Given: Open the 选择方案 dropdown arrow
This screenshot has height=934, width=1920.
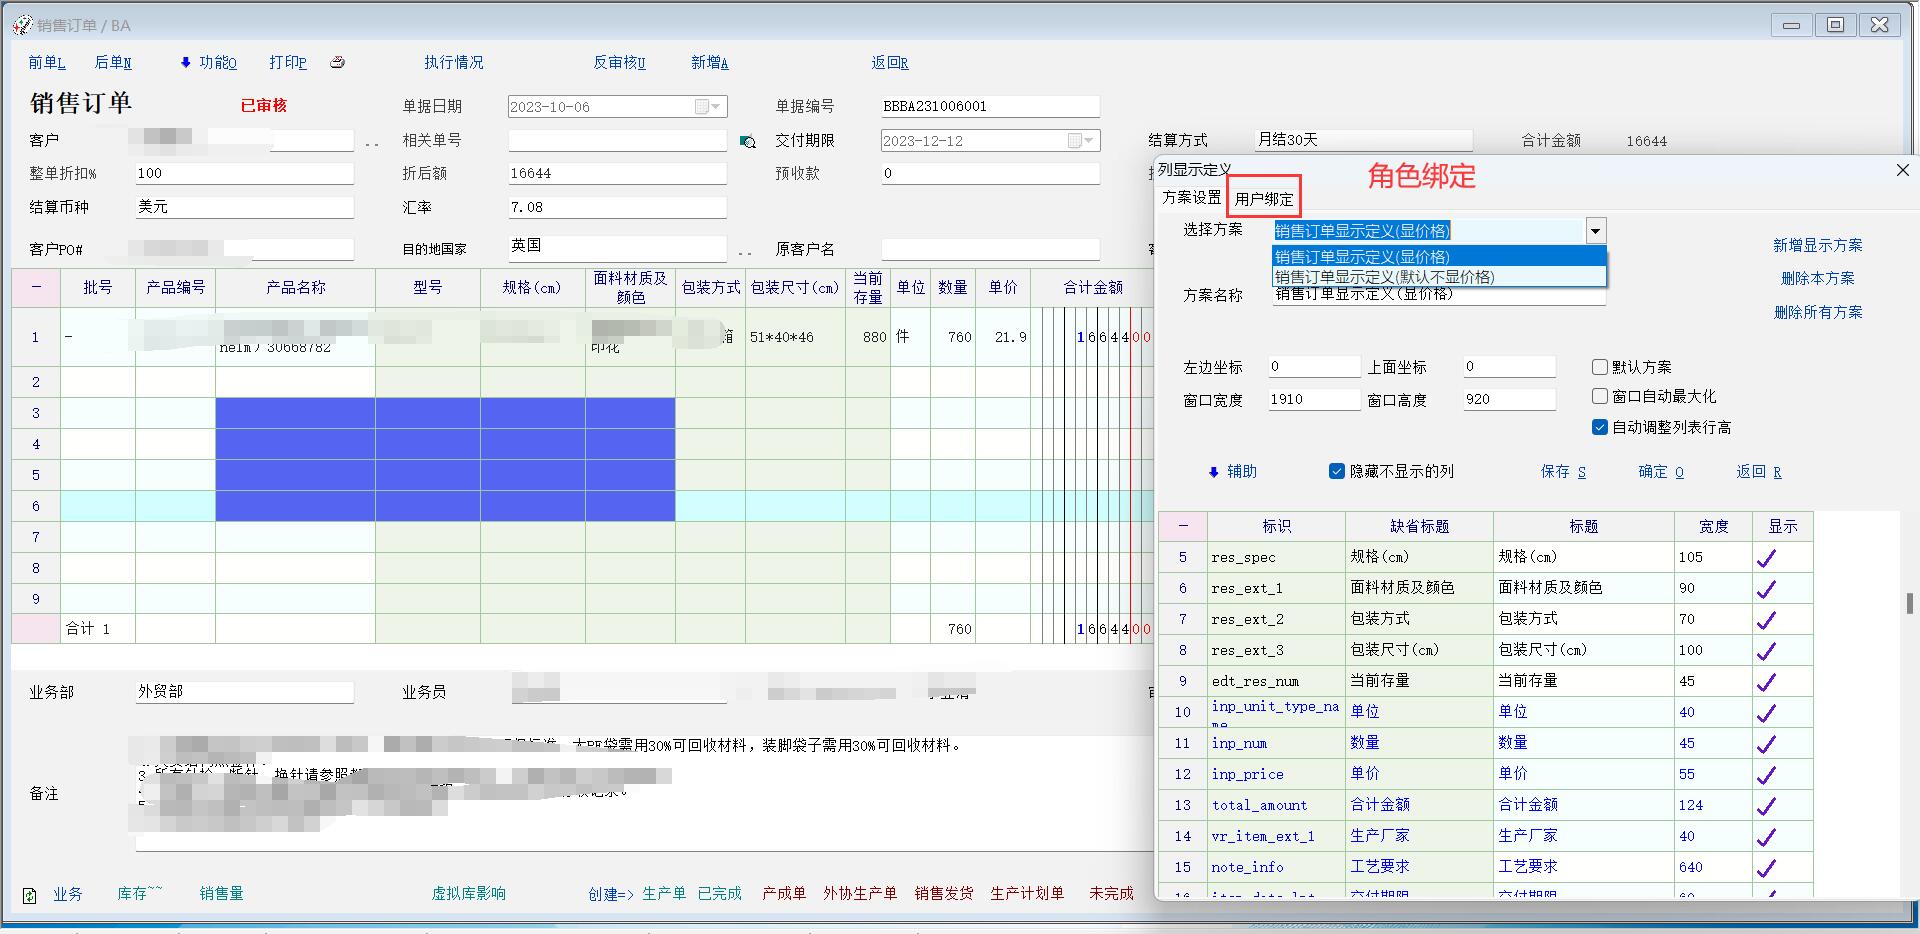Looking at the screenshot, I should click(1595, 231).
